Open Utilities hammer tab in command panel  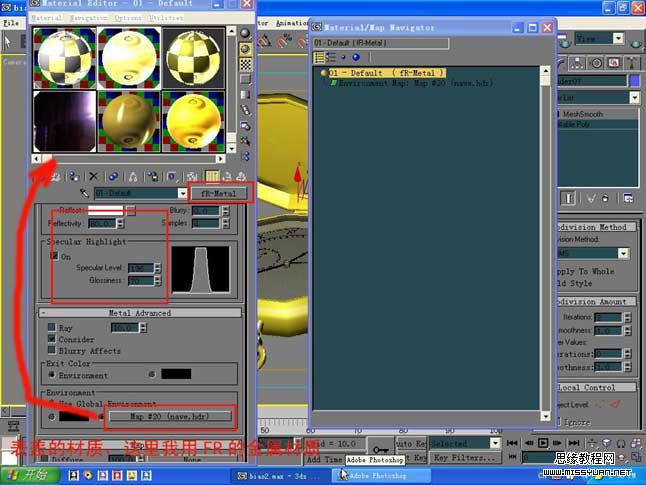tap(632, 63)
